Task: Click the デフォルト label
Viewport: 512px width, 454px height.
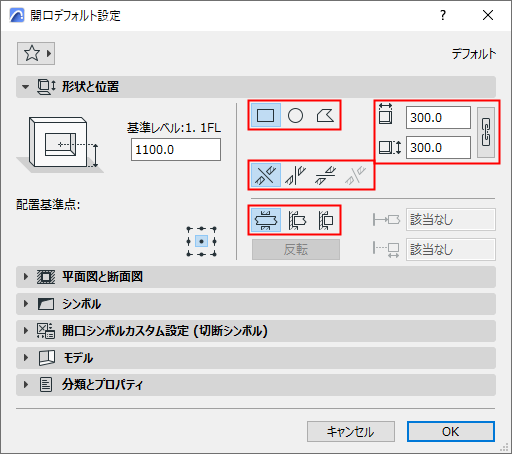Action: (474, 54)
